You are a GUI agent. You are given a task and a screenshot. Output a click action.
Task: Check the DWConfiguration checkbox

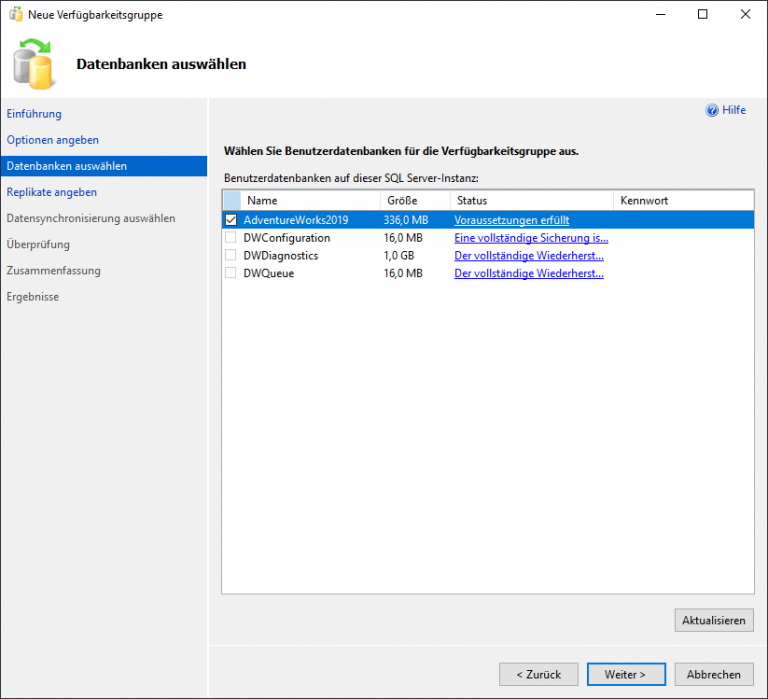[x=231, y=238]
